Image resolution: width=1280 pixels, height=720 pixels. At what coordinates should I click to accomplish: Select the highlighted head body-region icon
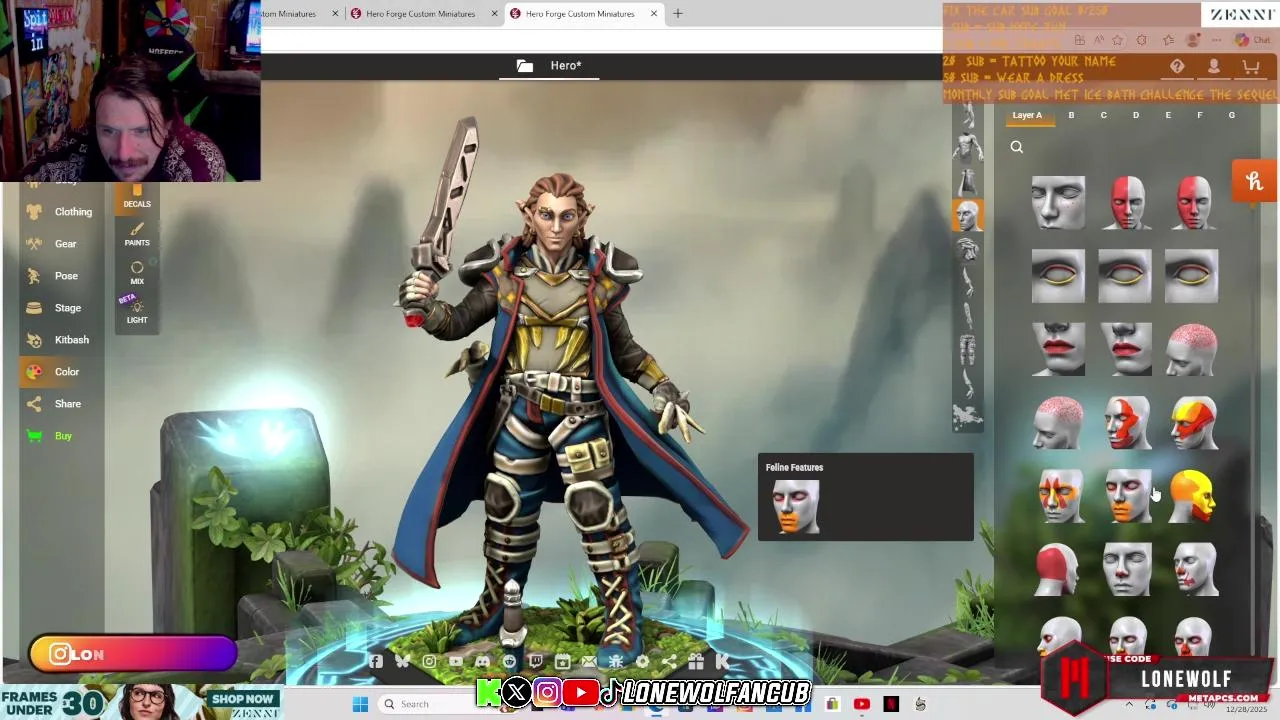pyautogui.click(x=968, y=215)
